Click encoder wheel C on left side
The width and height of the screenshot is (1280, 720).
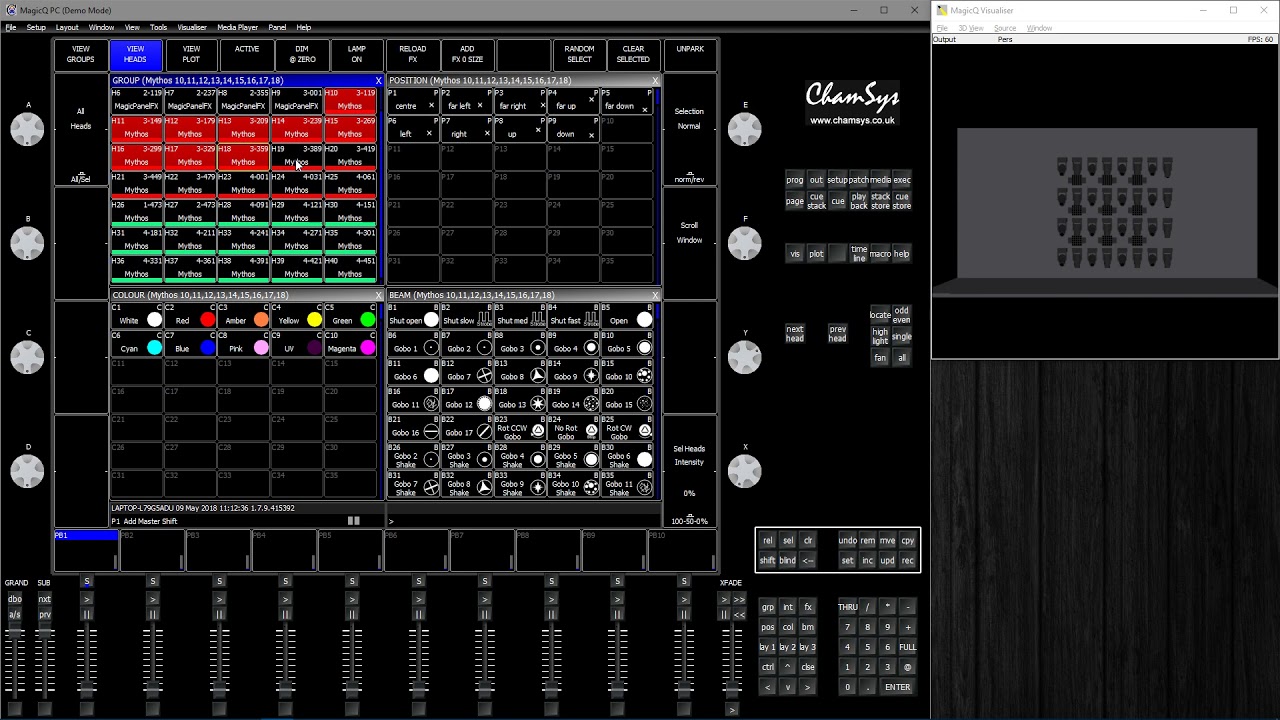[x=28, y=356]
